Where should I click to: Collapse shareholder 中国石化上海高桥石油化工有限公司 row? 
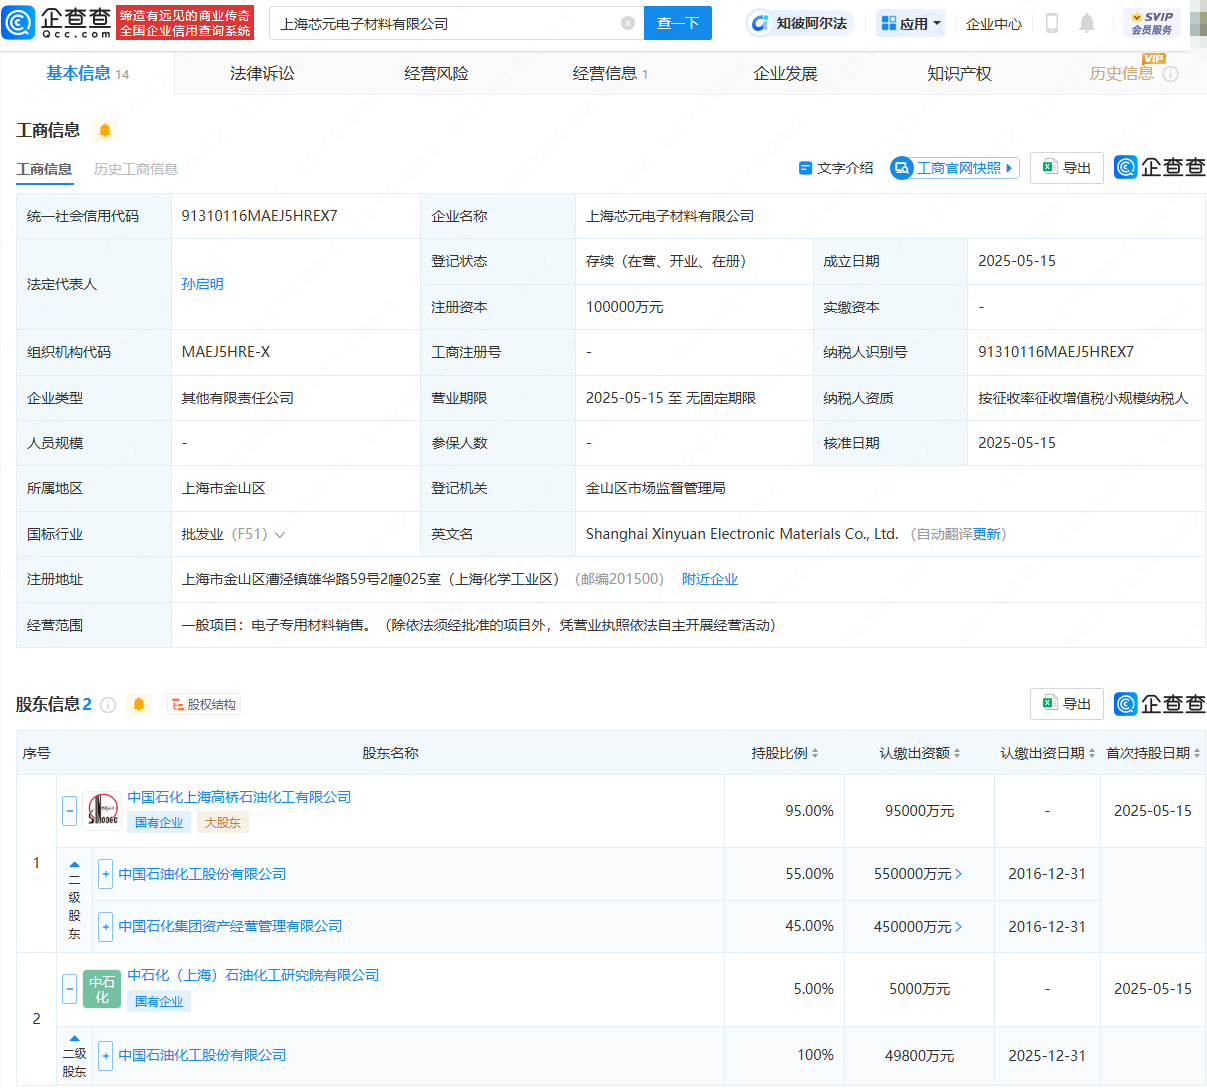[x=69, y=811]
